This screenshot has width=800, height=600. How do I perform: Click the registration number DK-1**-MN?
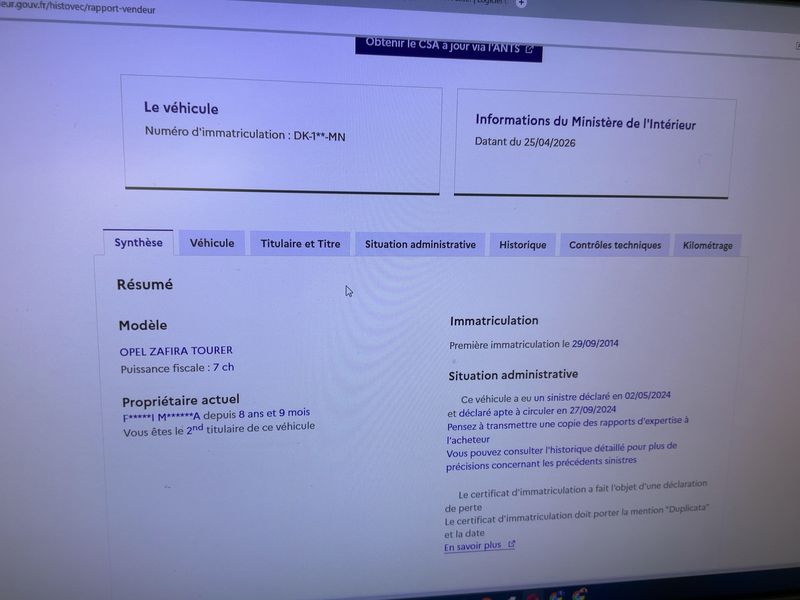319,136
